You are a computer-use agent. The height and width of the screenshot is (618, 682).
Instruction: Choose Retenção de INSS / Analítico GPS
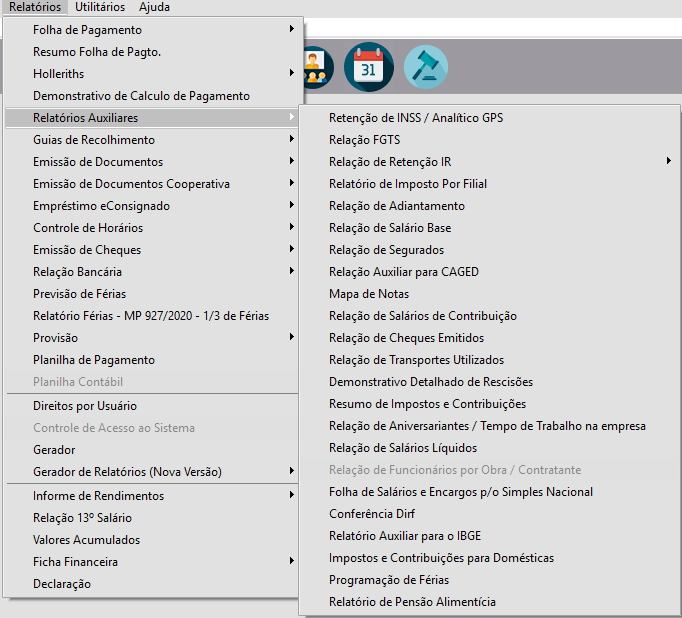tap(416, 118)
